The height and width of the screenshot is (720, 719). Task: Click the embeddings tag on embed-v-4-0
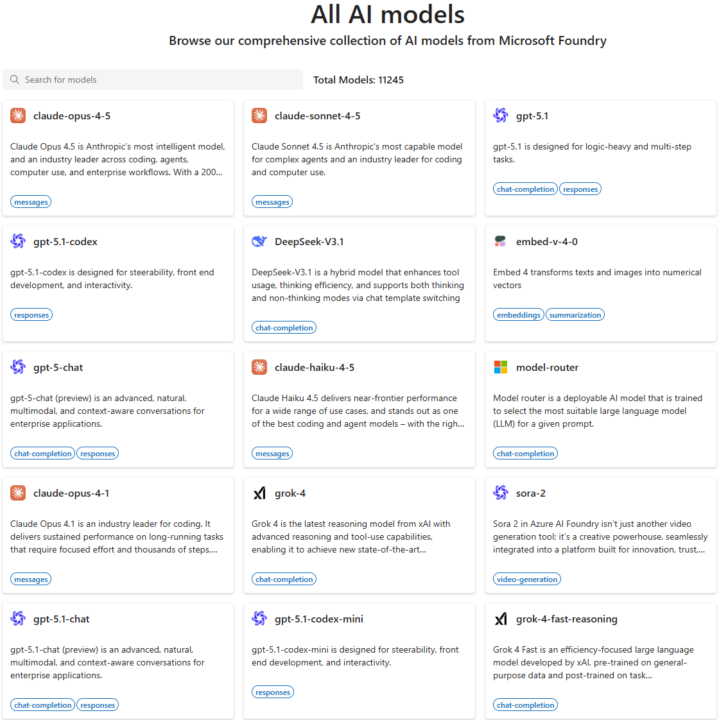pyautogui.click(x=519, y=315)
